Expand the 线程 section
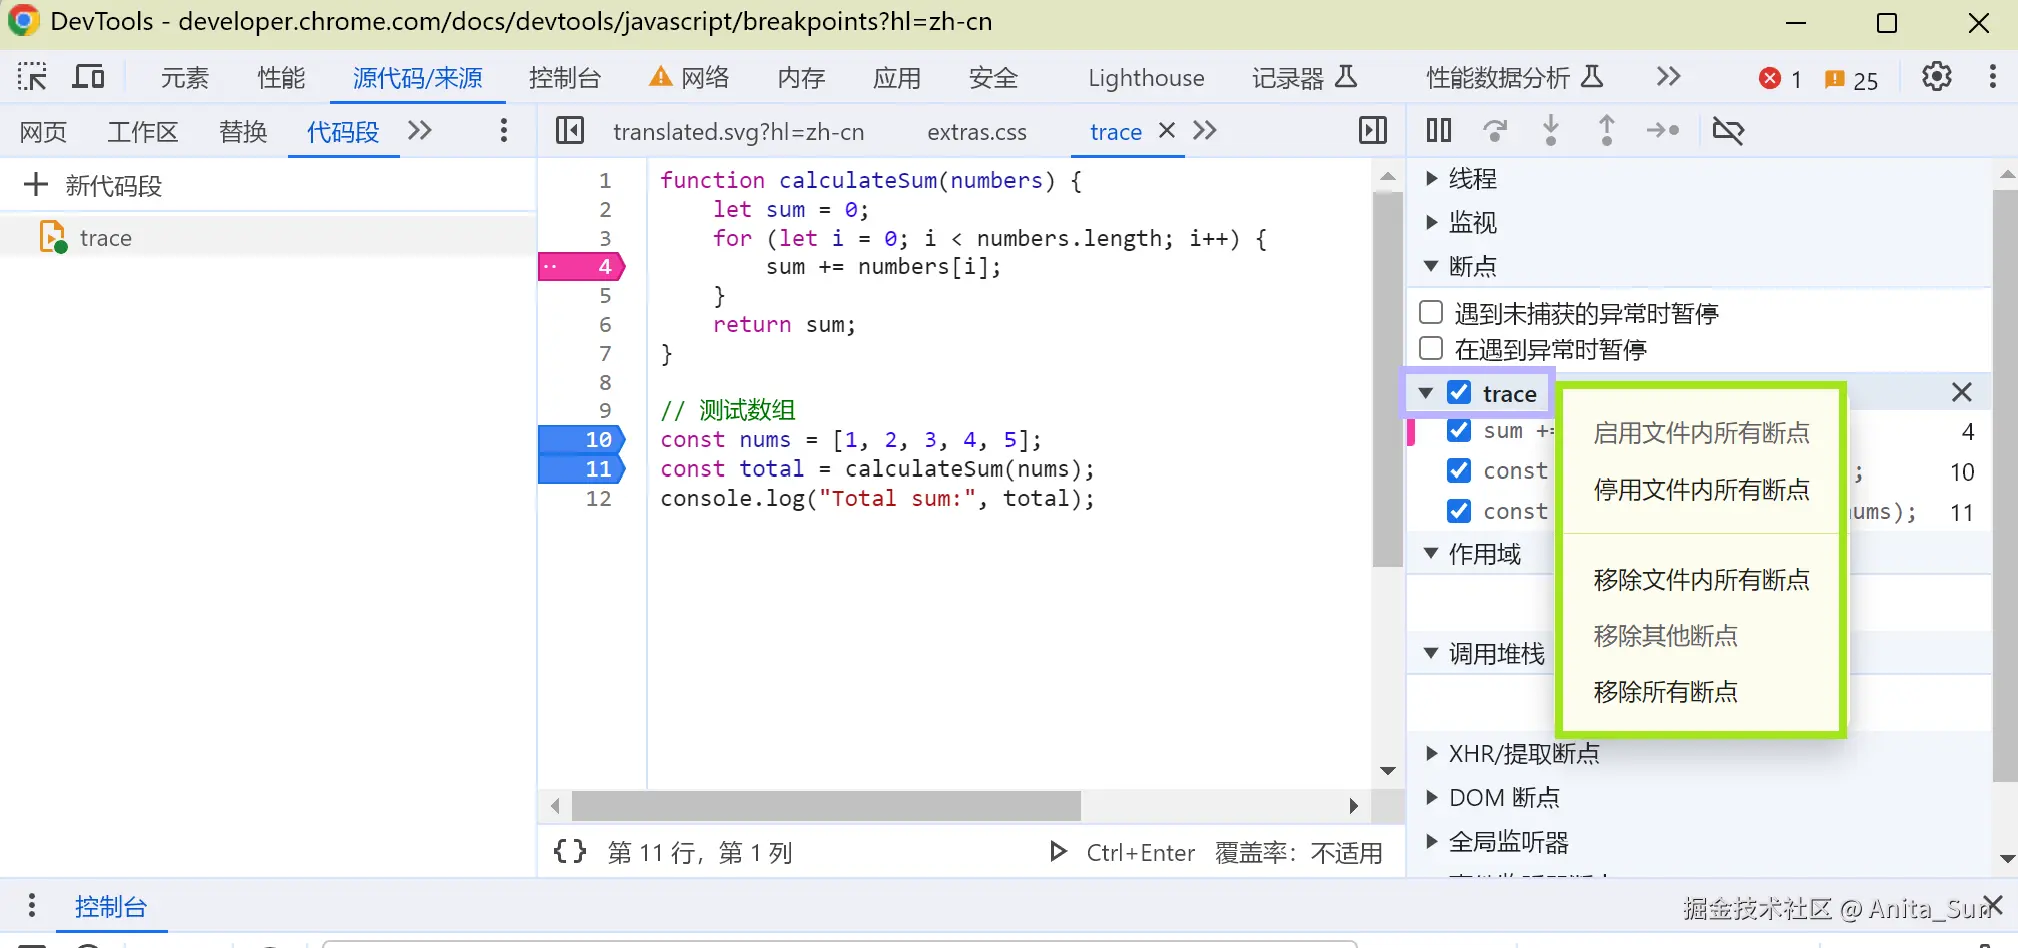This screenshot has width=2018, height=948. (1431, 179)
